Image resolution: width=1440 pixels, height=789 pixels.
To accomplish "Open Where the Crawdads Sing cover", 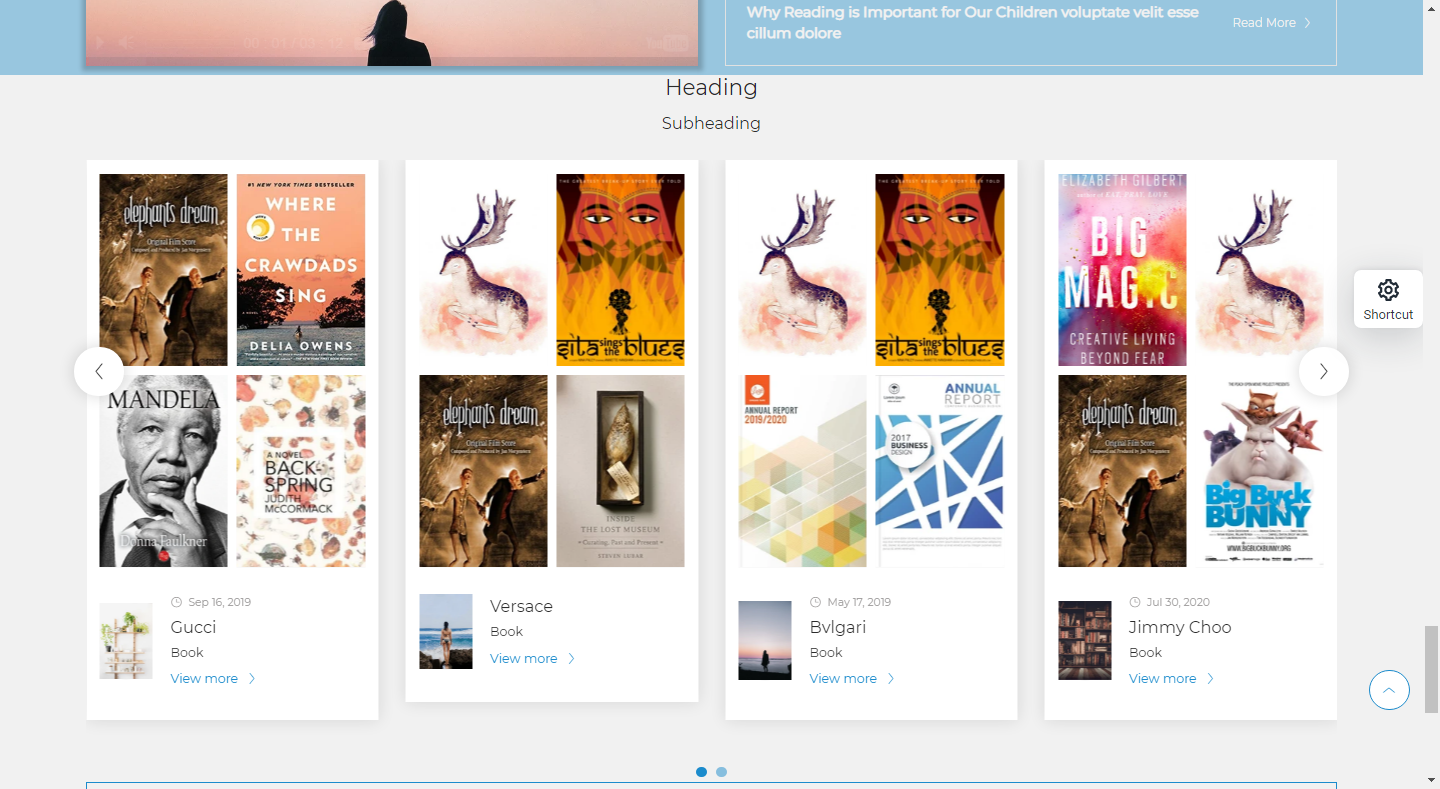I will click(301, 270).
